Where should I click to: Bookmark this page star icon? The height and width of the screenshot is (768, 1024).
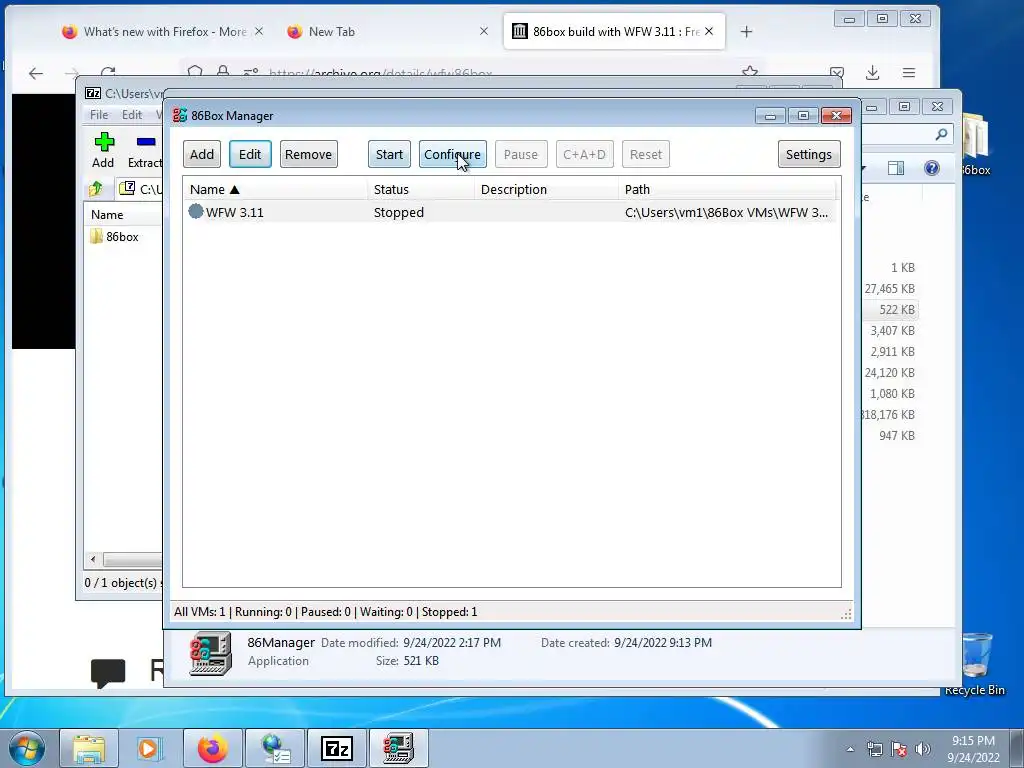(750, 71)
